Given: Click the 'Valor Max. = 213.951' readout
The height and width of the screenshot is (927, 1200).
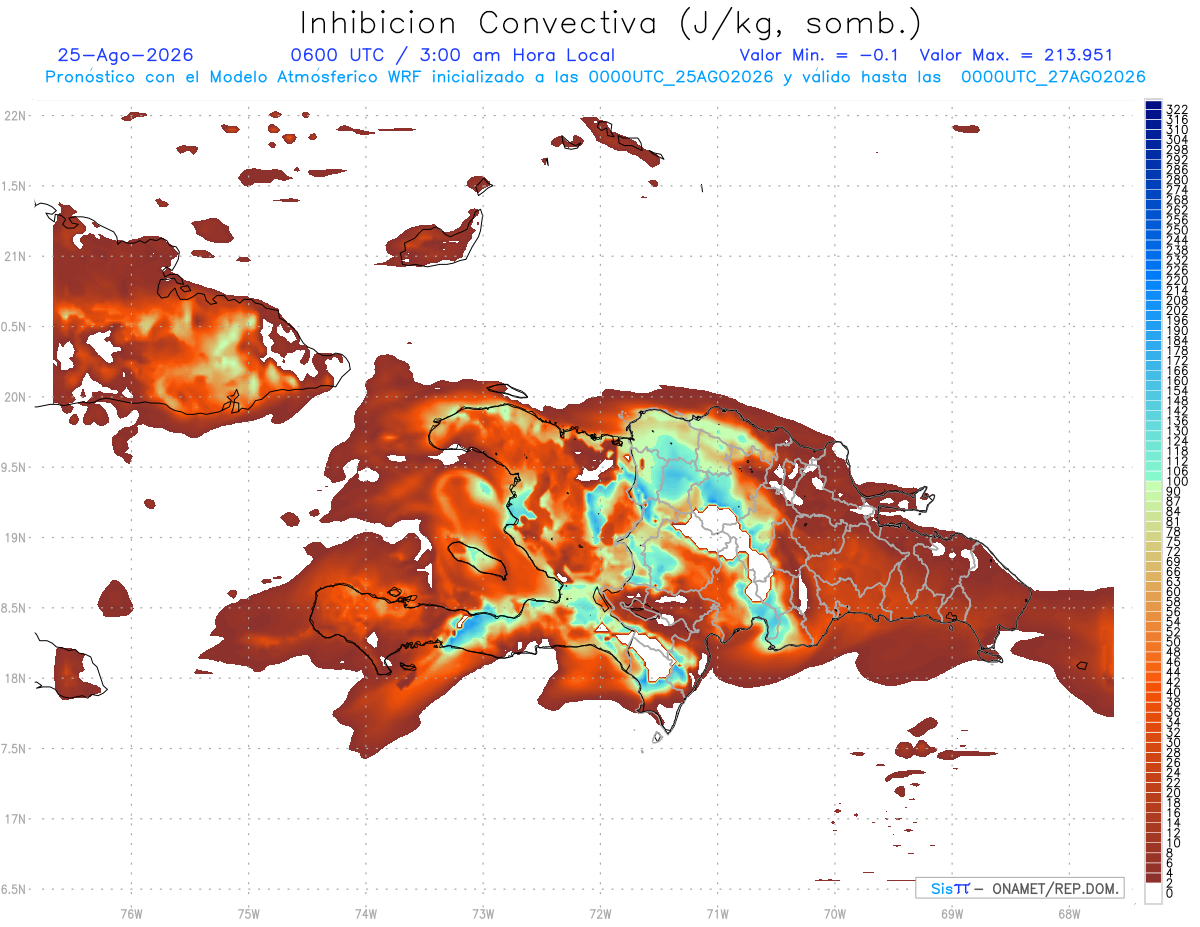Looking at the screenshot, I should point(1016,56).
